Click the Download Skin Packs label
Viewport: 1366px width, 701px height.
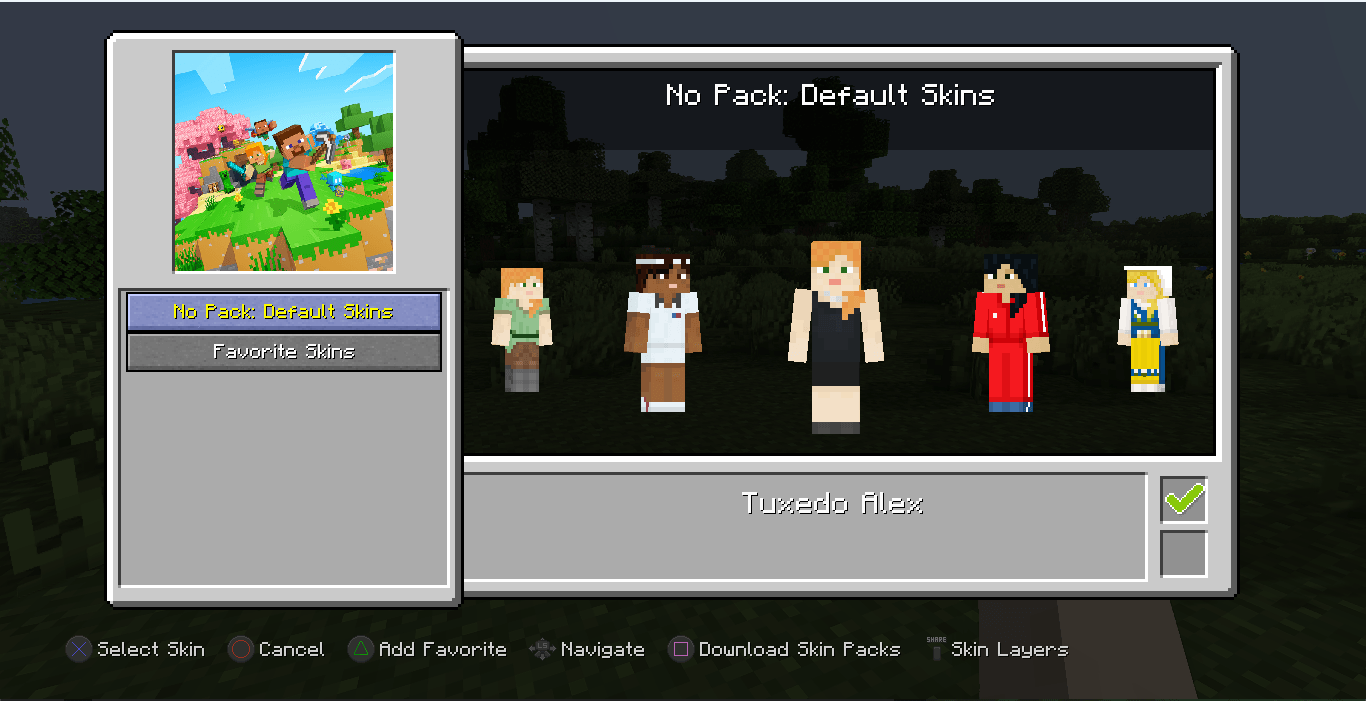pos(799,649)
